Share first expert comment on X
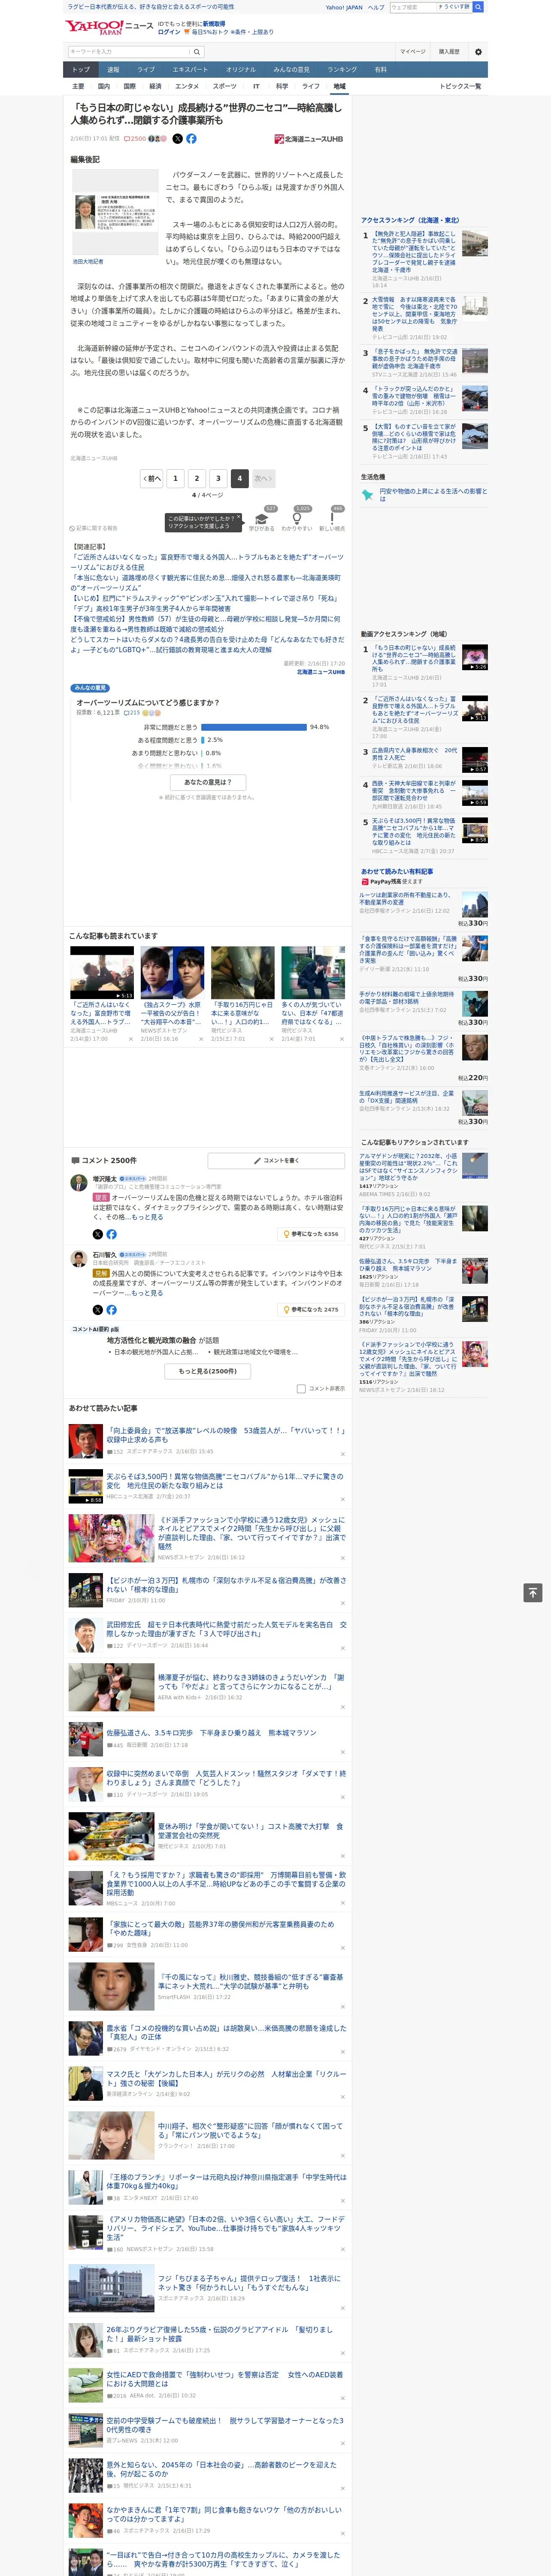The width and height of the screenshot is (551, 2576). [x=98, y=1234]
